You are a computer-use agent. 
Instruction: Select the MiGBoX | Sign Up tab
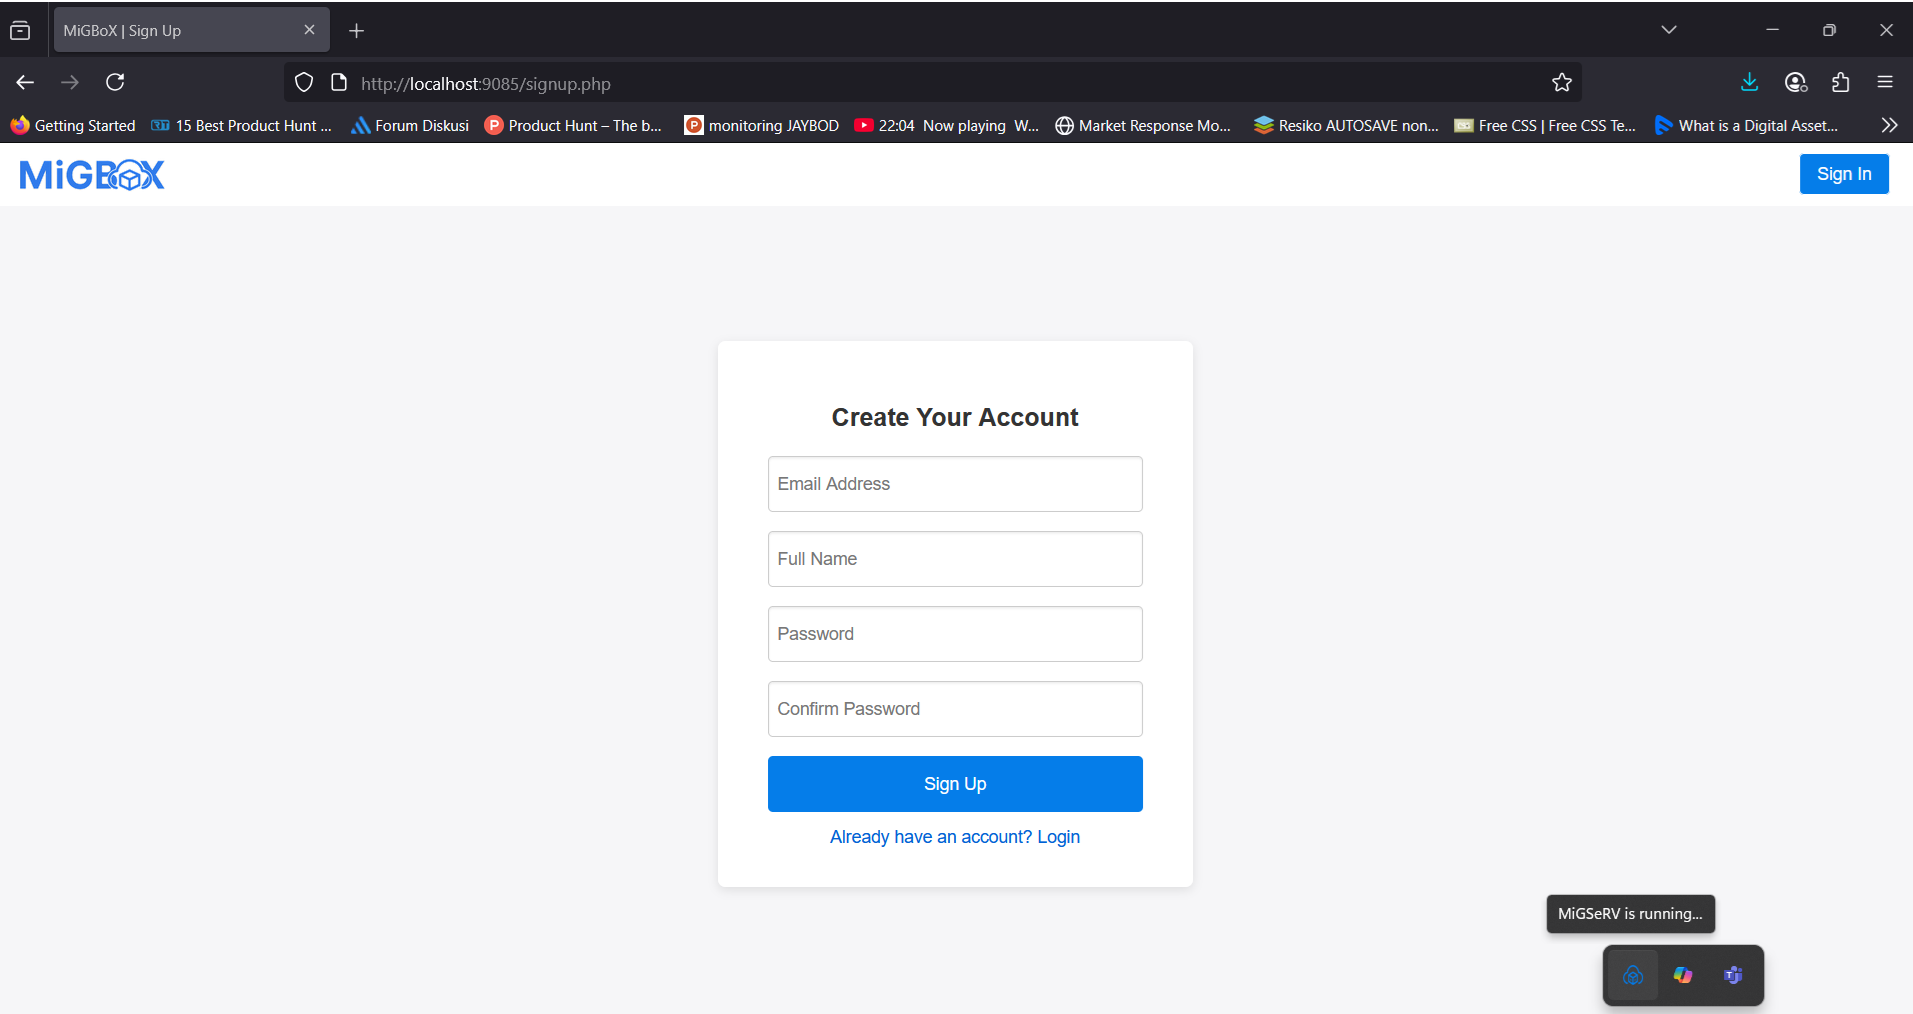pyautogui.click(x=191, y=30)
